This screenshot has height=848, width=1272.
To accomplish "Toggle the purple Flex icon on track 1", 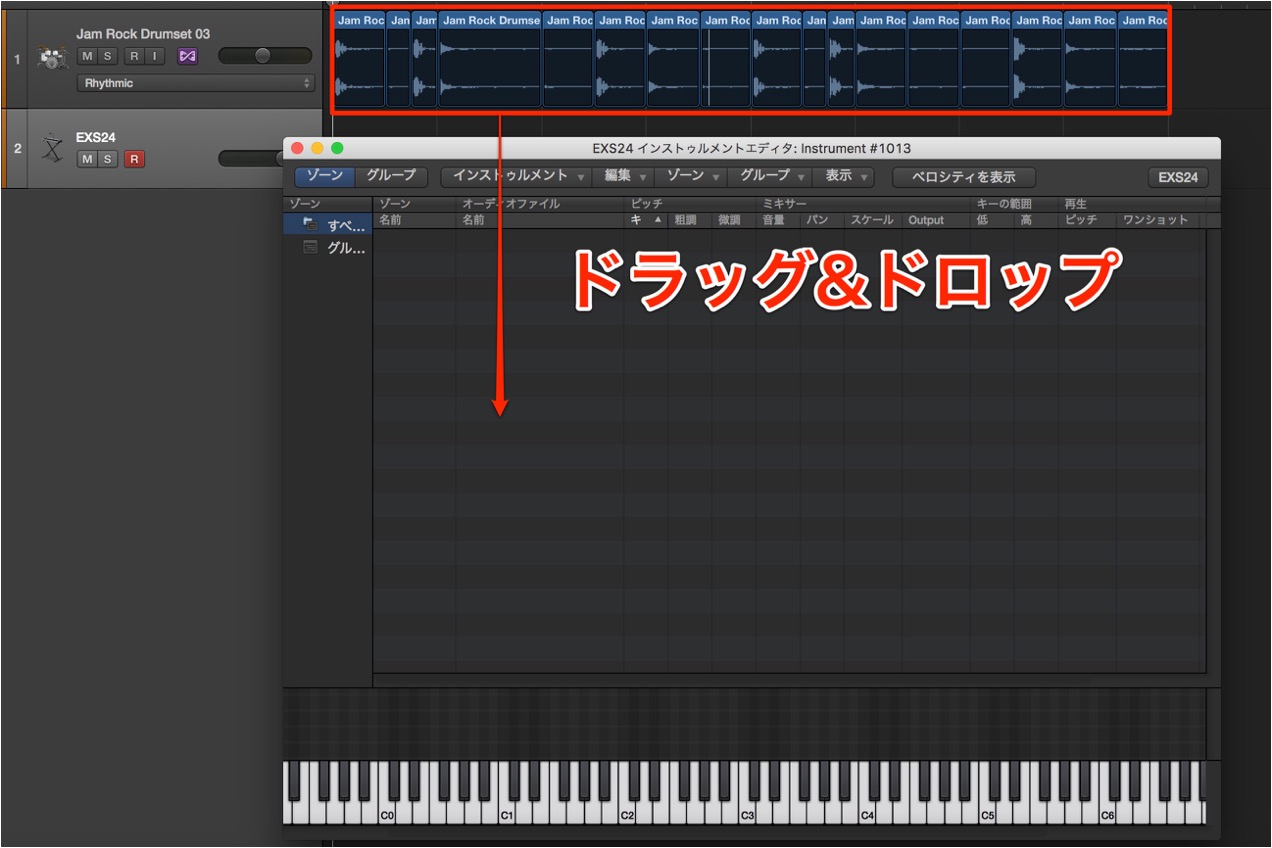I will point(187,56).
